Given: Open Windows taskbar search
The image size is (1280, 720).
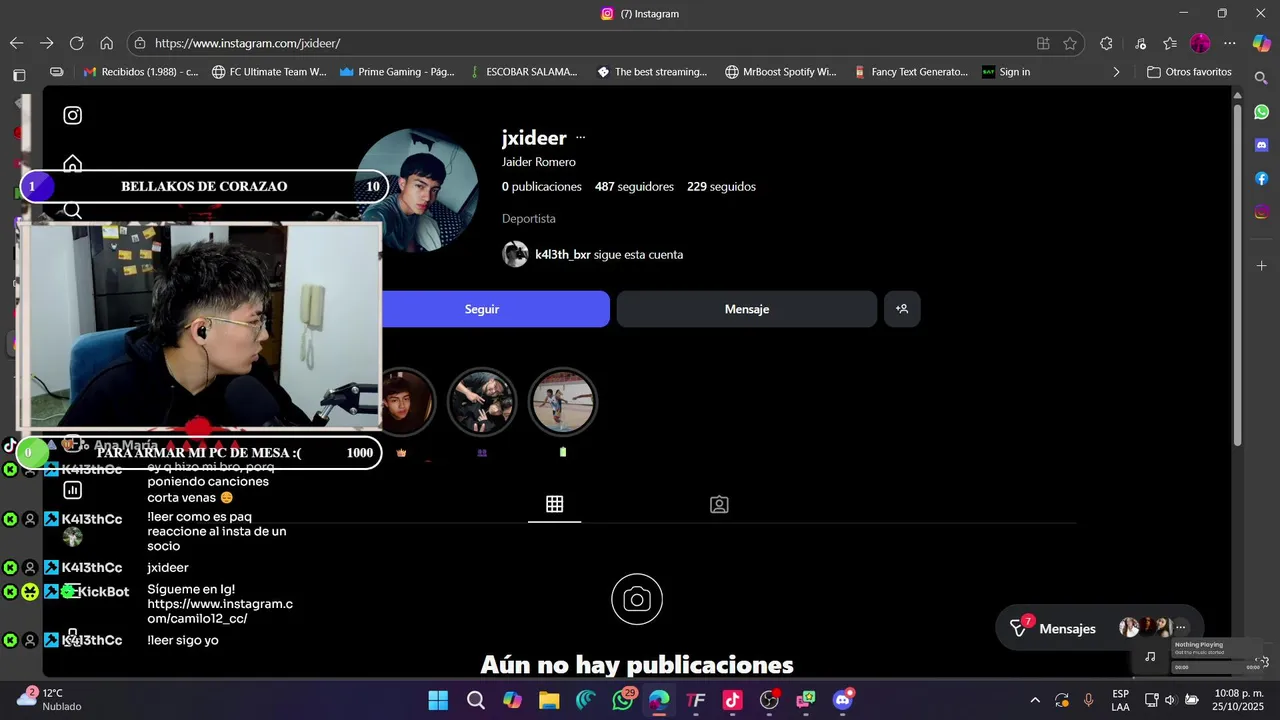Looking at the screenshot, I should click(x=476, y=700).
